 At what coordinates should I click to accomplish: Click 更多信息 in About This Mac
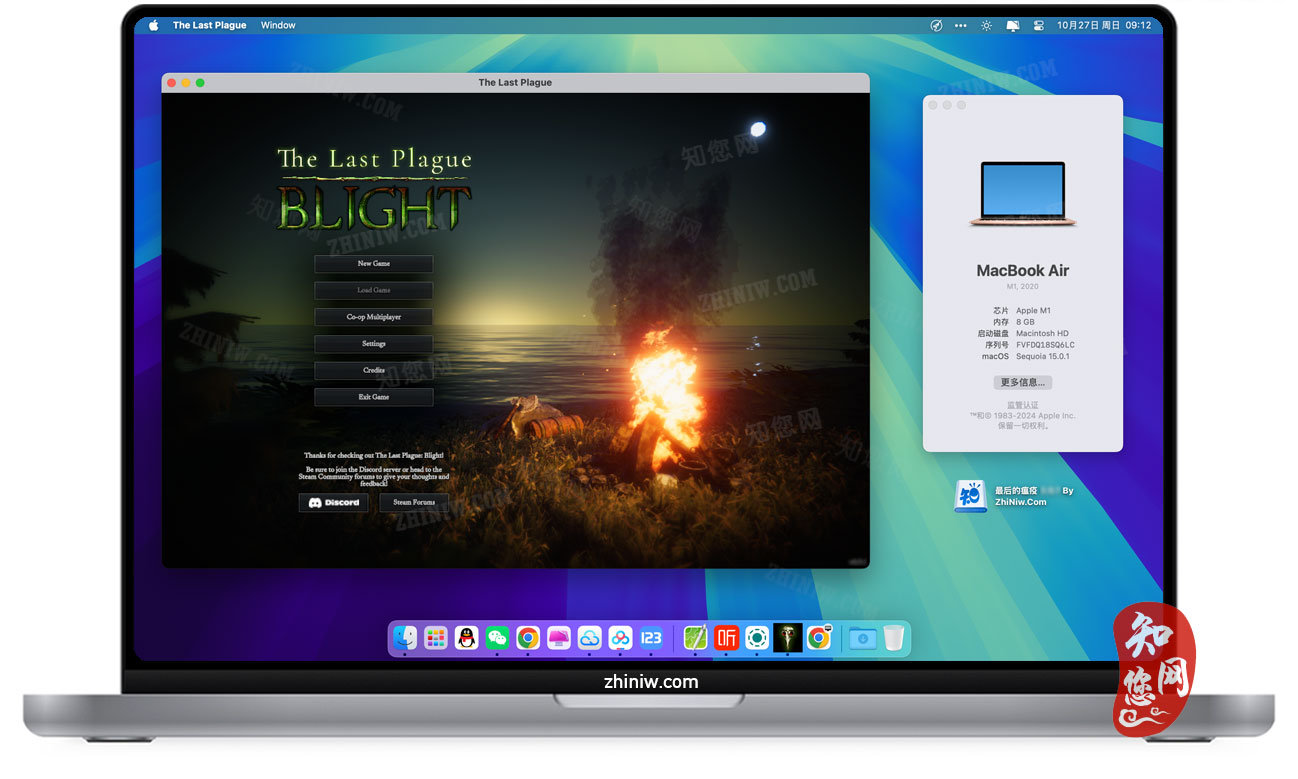[x=1023, y=382]
